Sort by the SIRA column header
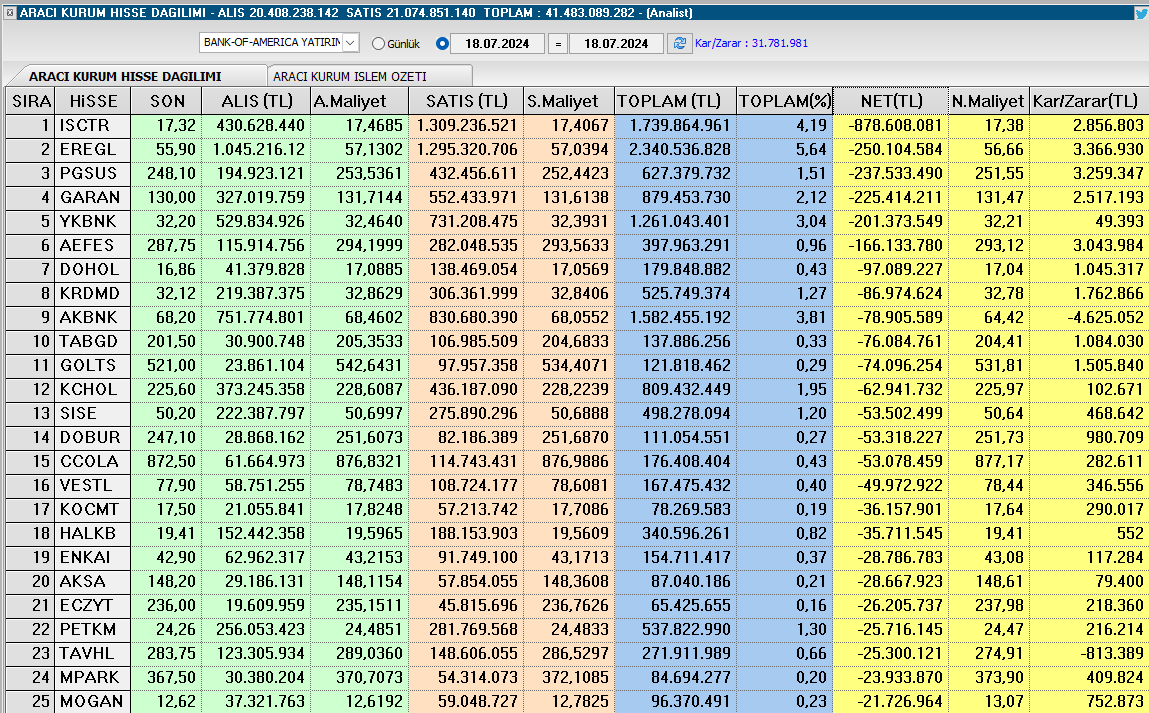Screen dimensions: 1149x713 point(31,101)
